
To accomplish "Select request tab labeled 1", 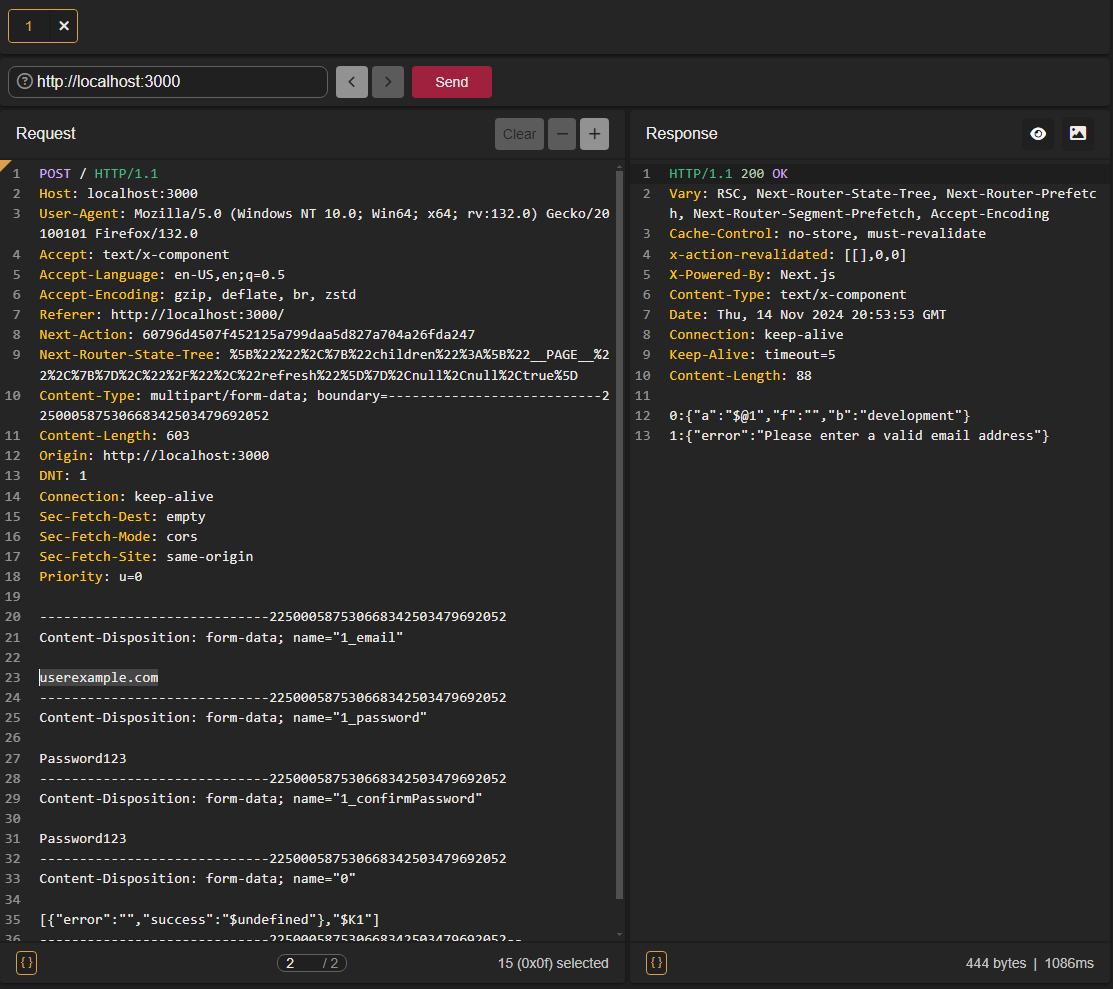I will pyautogui.click(x=27, y=26).
